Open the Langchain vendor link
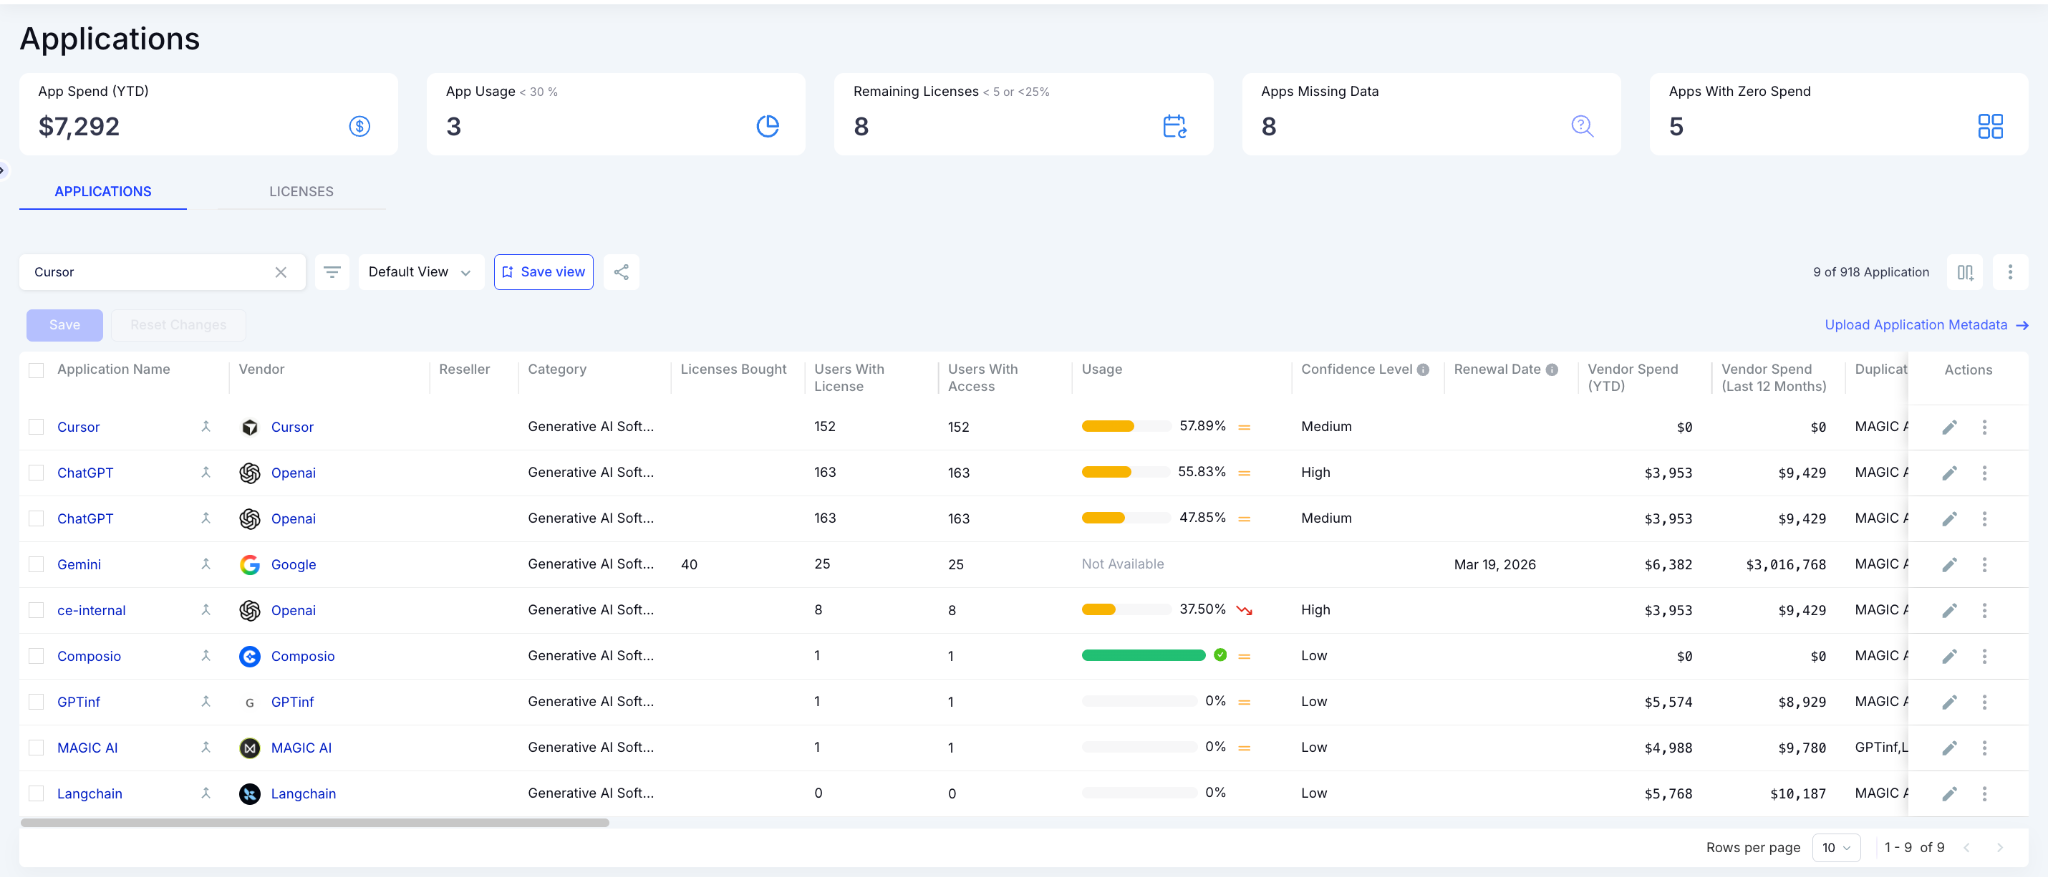The height and width of the screenshot is (877, 2048). (x=303, y=794)
